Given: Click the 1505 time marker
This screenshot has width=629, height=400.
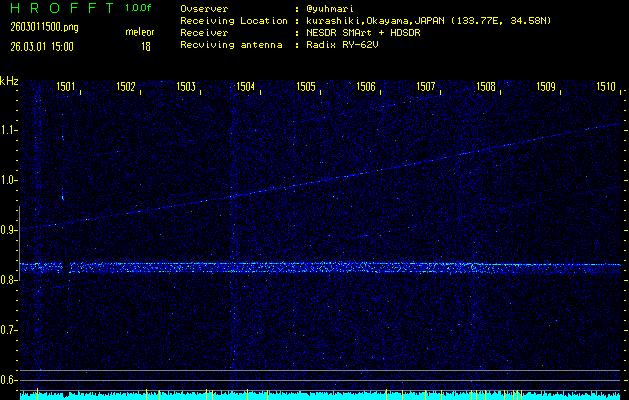Looking at the screenshot, I should click(x=306, y=87).
